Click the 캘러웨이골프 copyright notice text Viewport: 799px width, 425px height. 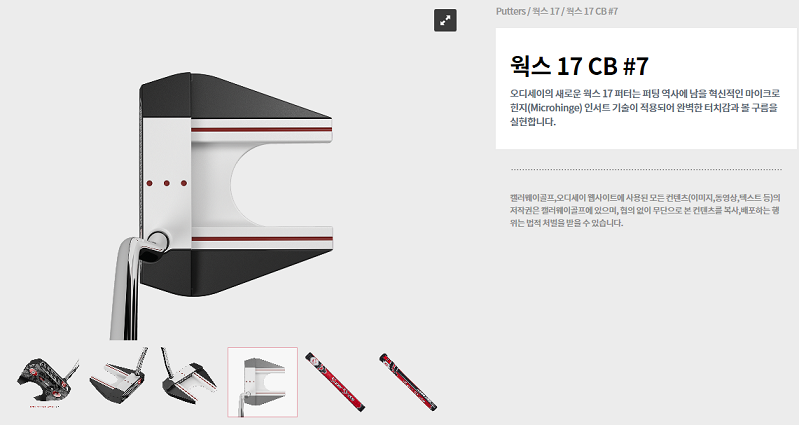coord(645,210)
